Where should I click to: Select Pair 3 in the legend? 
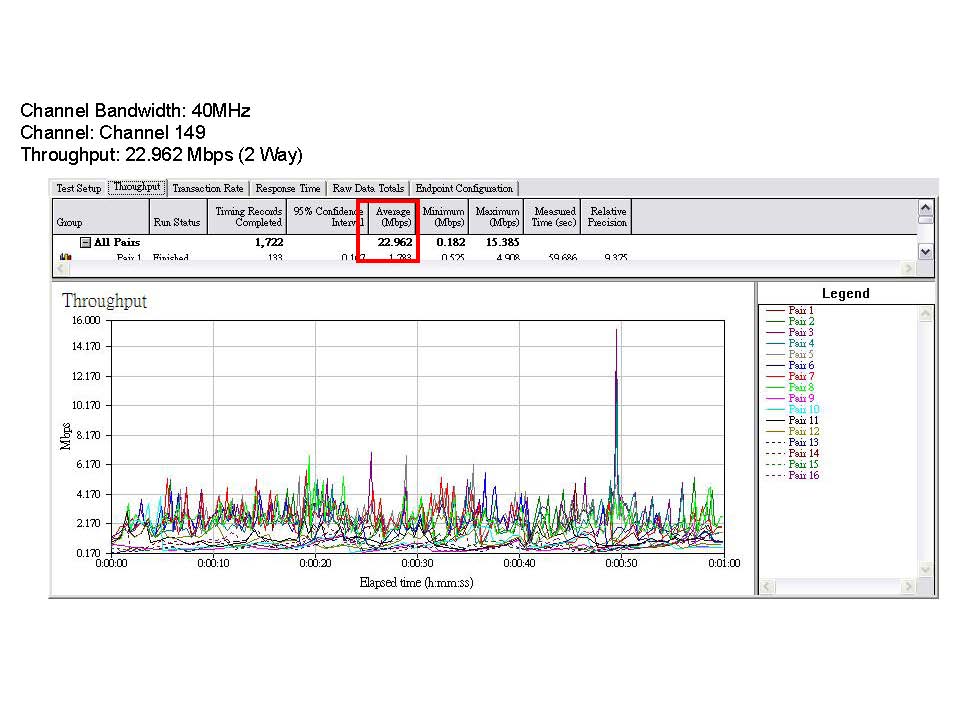[801, 332]
